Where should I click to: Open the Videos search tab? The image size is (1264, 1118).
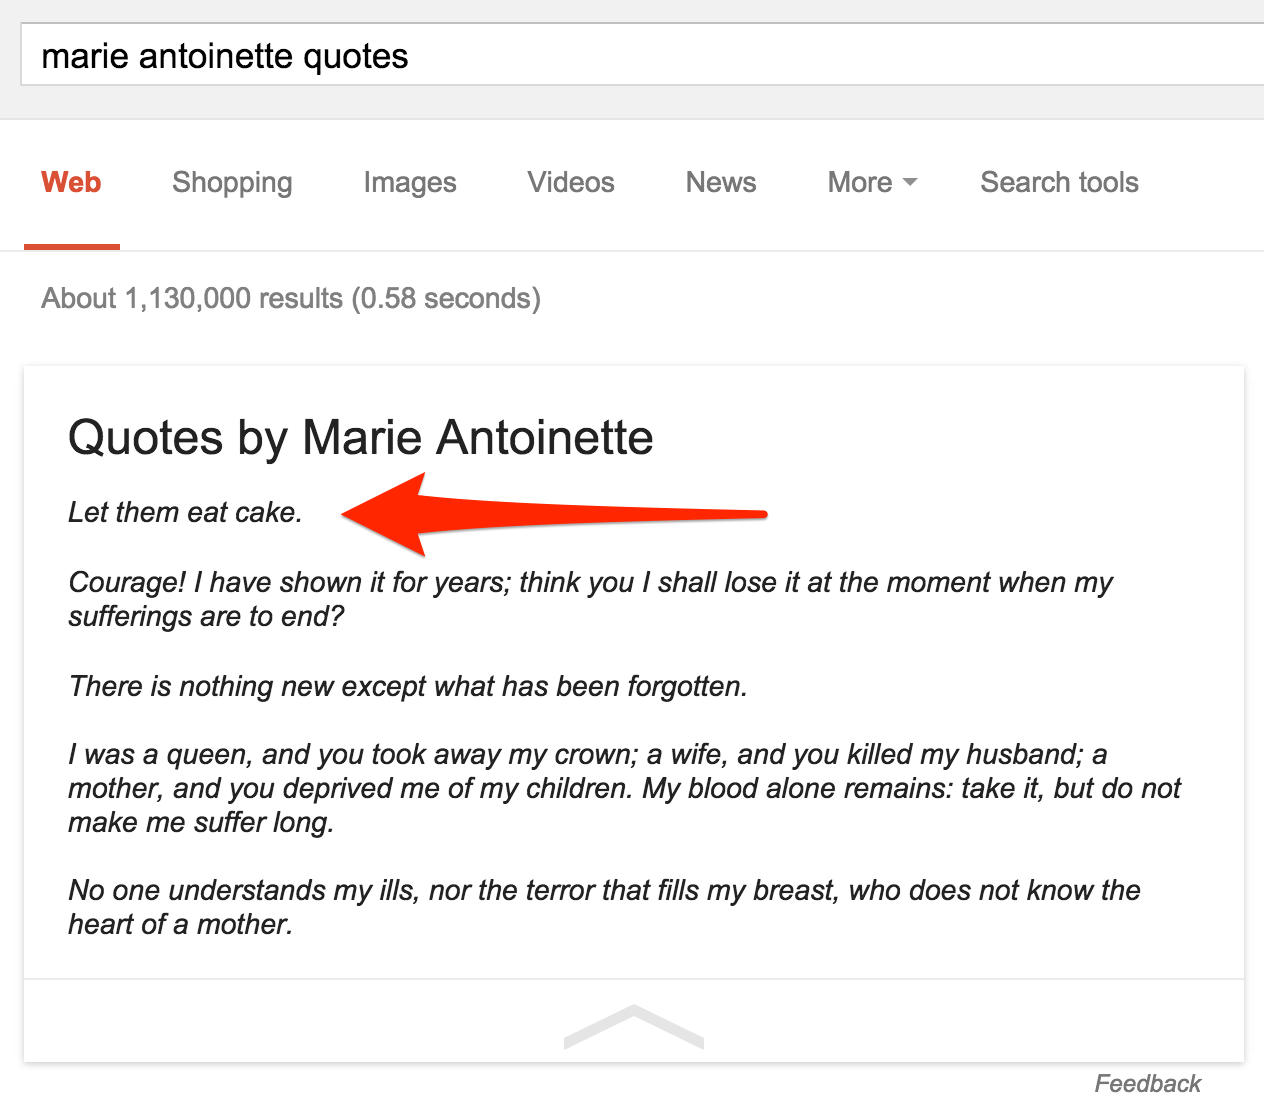point(569,182)
